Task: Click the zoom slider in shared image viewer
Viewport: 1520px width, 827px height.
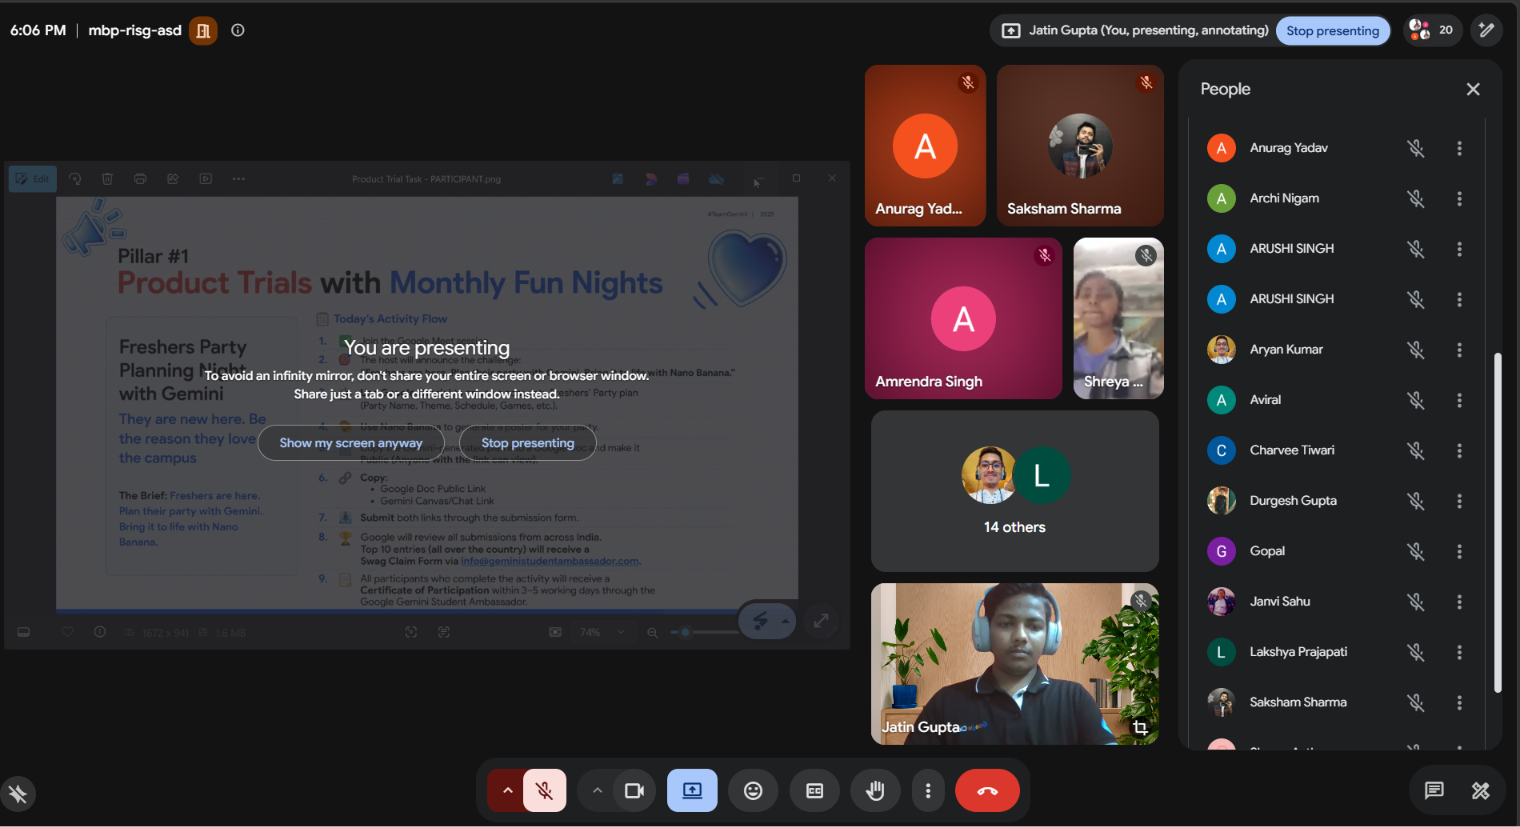Action: click(703, 632)
